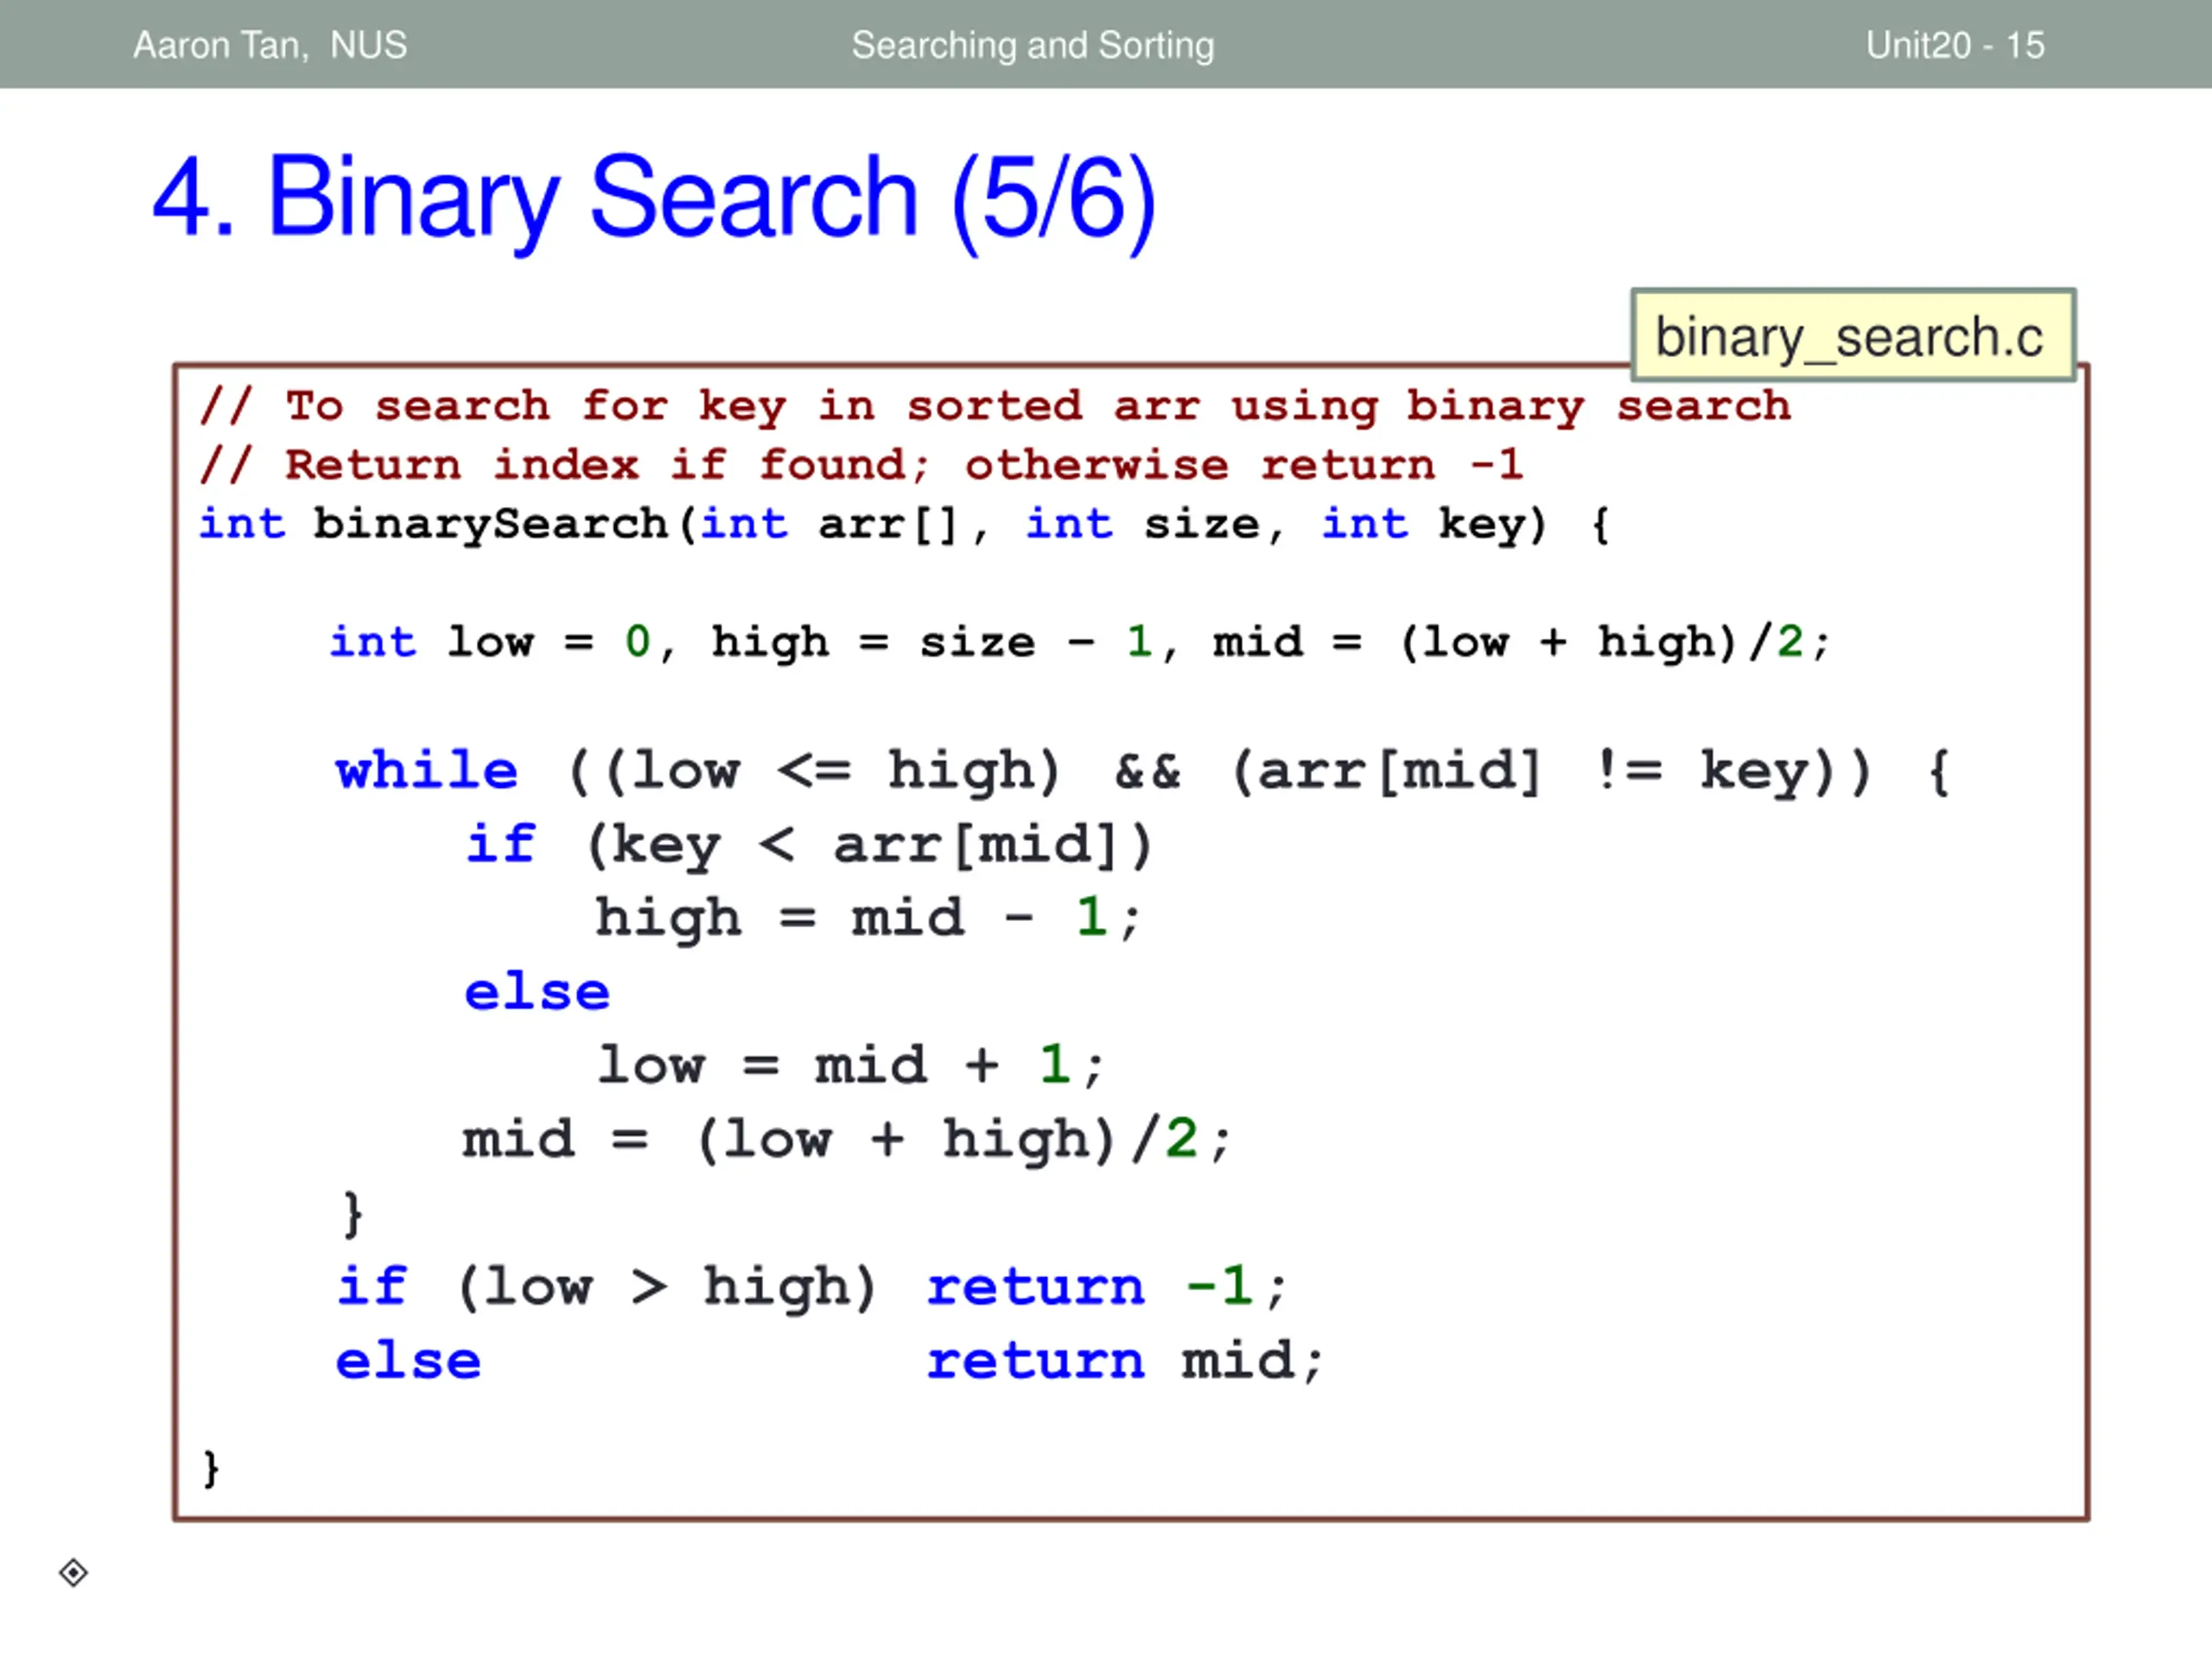Screen dimensions: 2212x1659
Task: Click the 'Unit20 - 15' slide number
Action: click(1955, 45)
